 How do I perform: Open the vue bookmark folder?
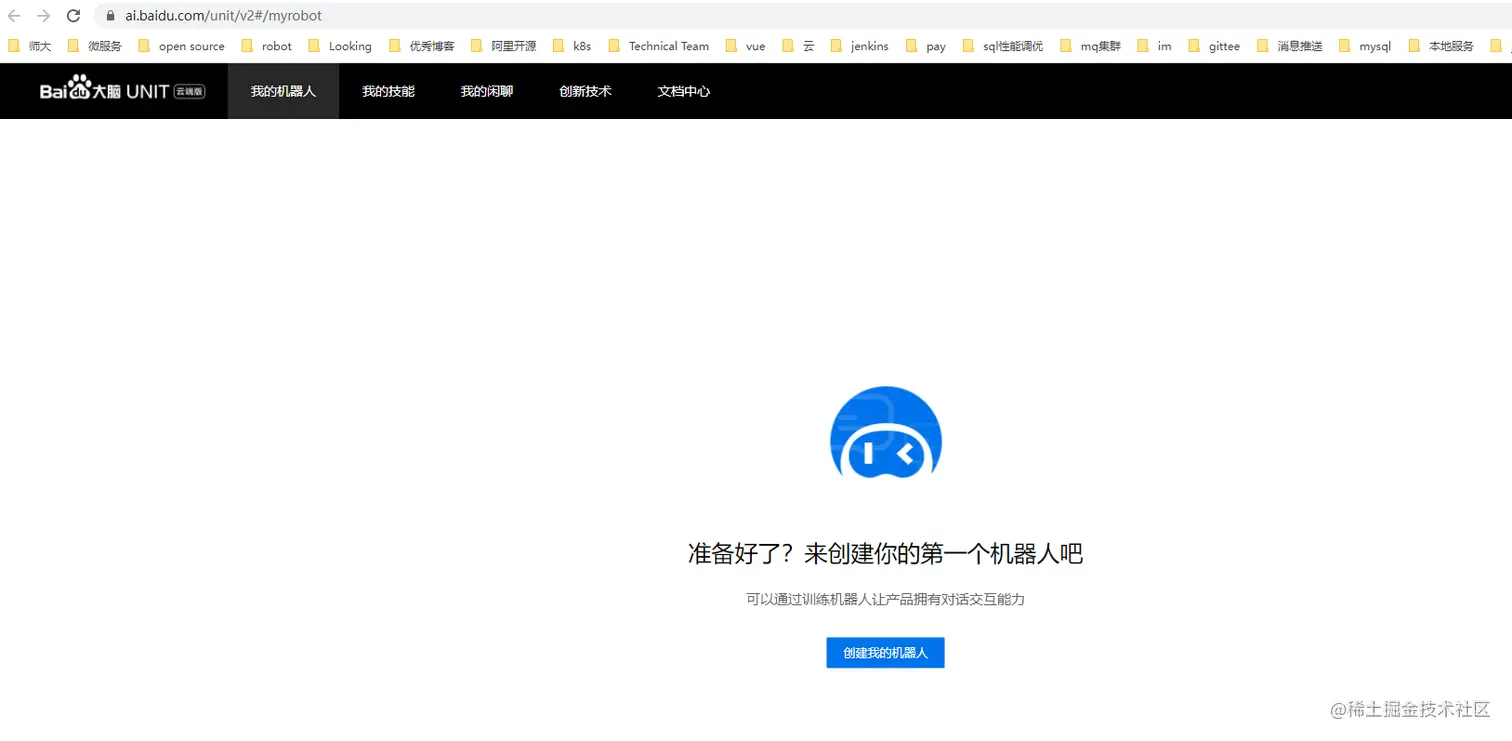(x=745, y=46)
